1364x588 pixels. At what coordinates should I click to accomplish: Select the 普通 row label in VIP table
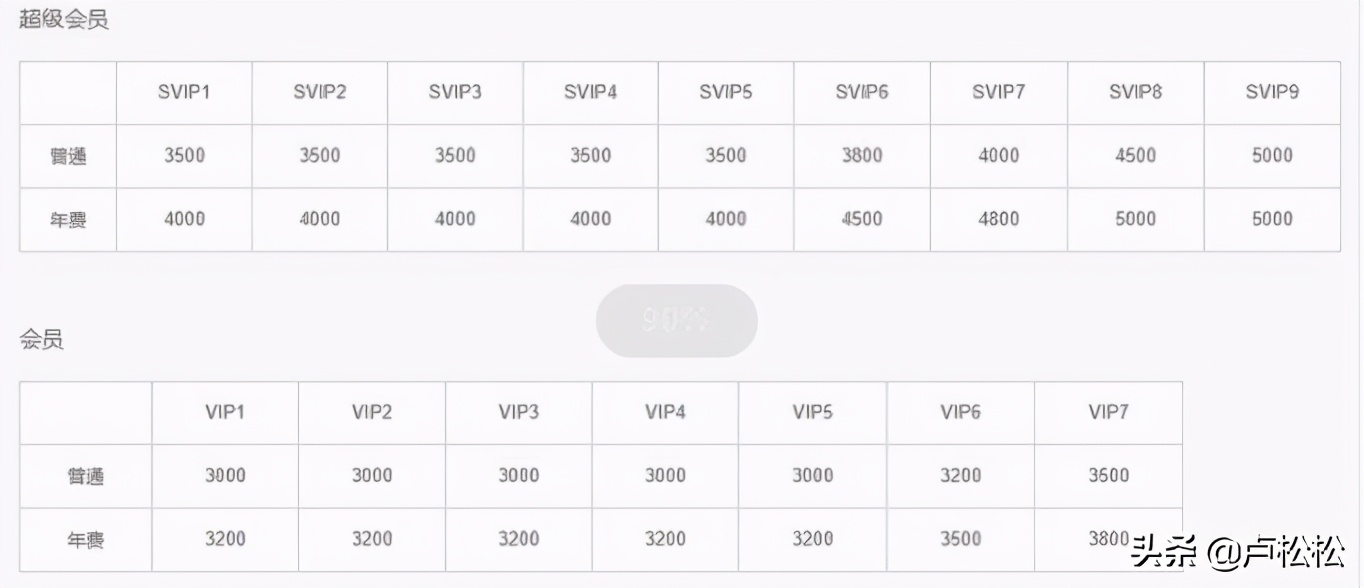point(86,476)
